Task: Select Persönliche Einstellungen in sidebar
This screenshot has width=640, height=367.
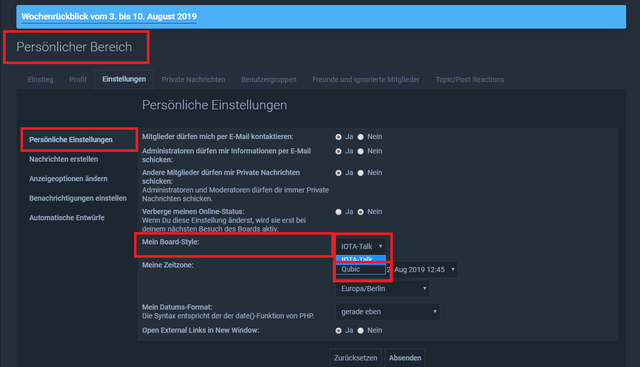Action: pyautogui.click(x=71, y=140)
